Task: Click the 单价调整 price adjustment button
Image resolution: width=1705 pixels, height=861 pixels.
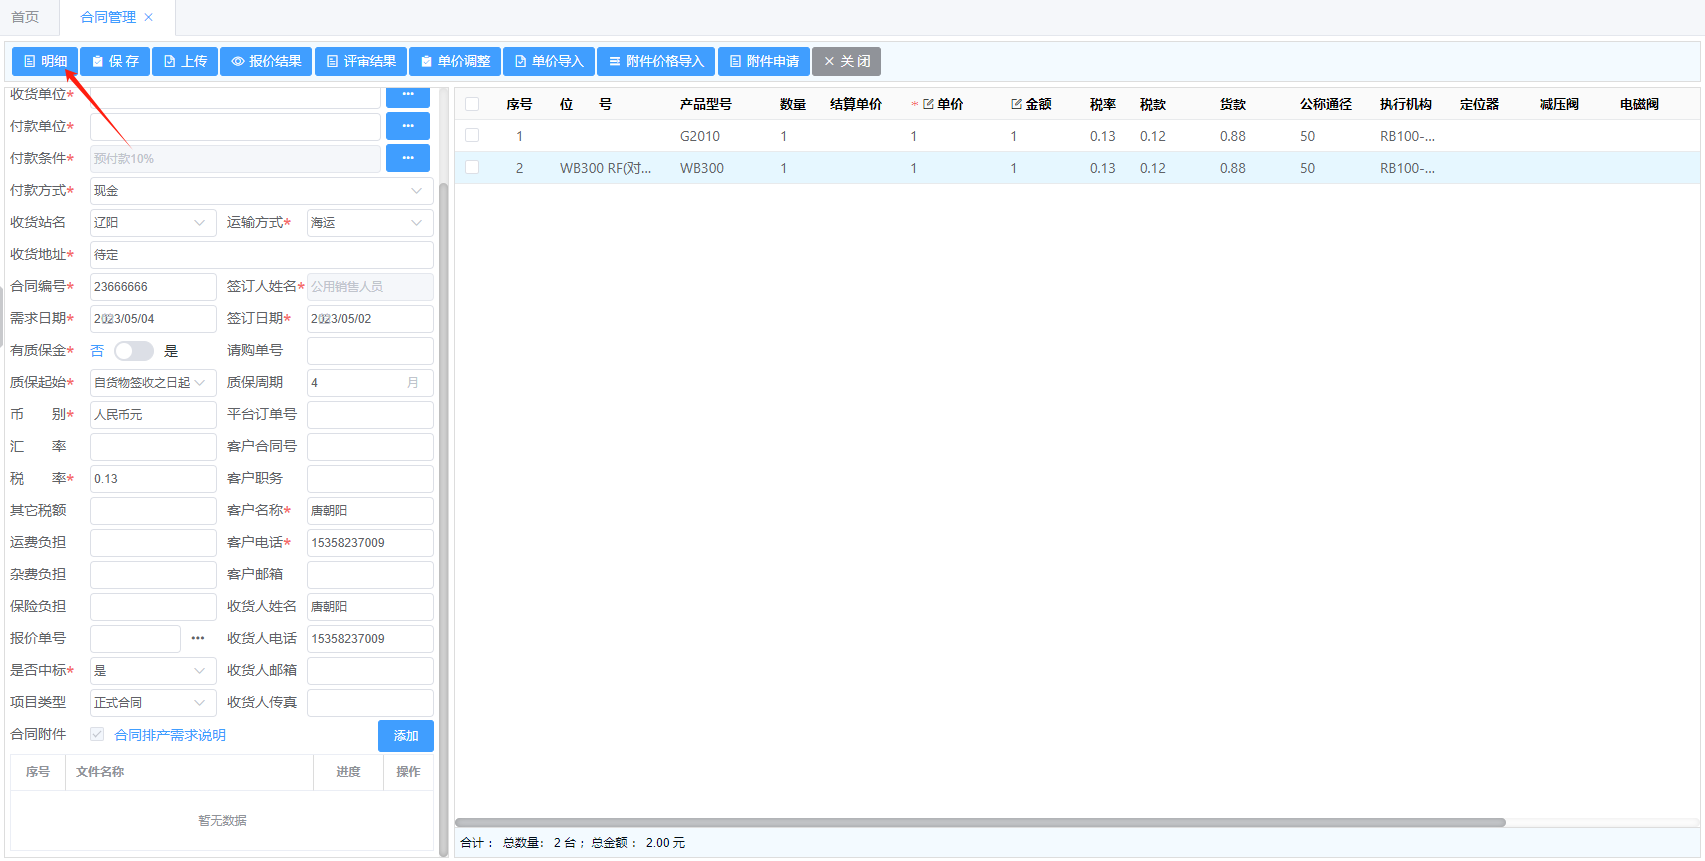Action: coord(455,62)
